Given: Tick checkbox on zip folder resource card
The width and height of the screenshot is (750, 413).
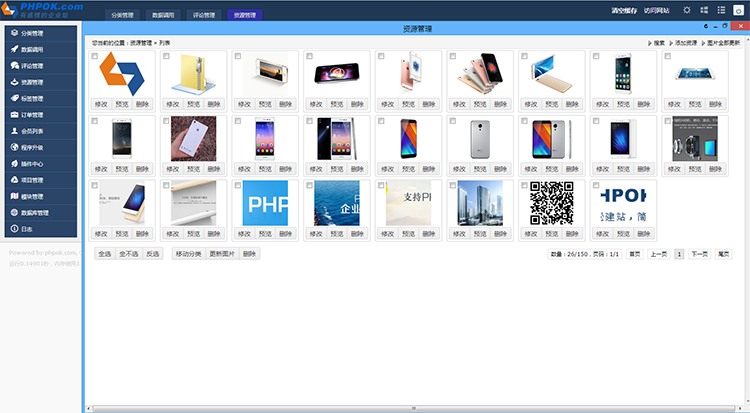Looking at the screenshot, I should click(166, 56).
